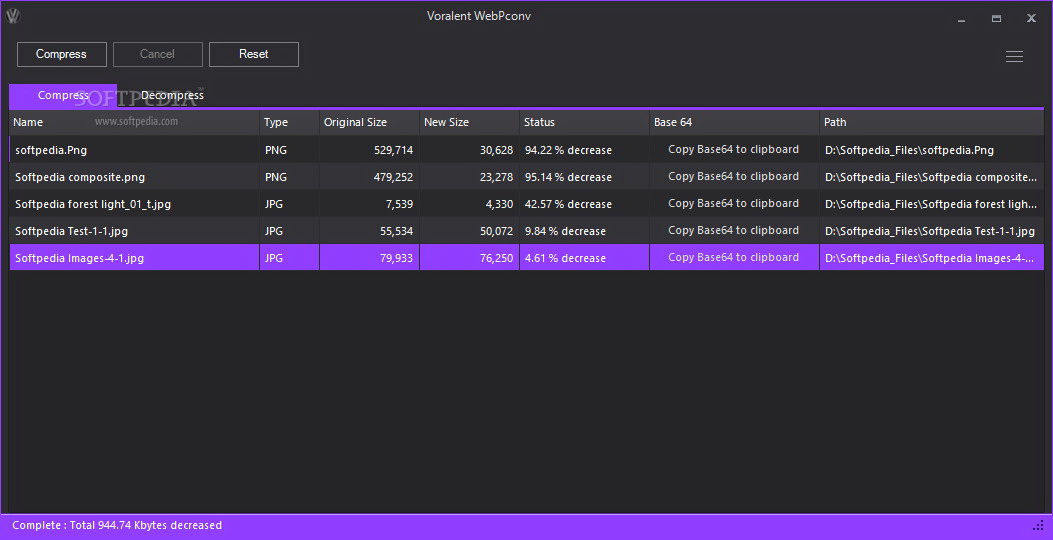Screen dimensions: 1053x540
Task: Click the Reset button
Action: pyautogui.click(x=253, y=54)
